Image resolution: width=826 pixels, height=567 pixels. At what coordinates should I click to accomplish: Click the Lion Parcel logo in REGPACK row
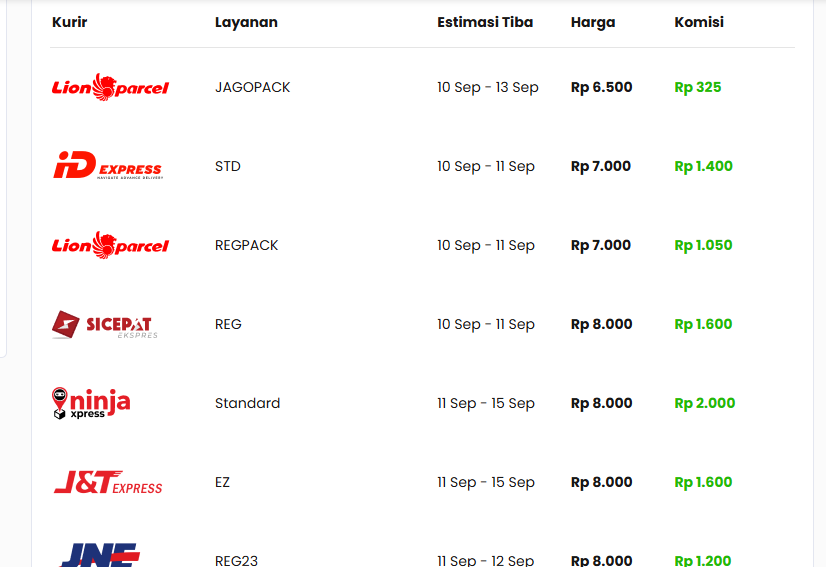(110, 245)
